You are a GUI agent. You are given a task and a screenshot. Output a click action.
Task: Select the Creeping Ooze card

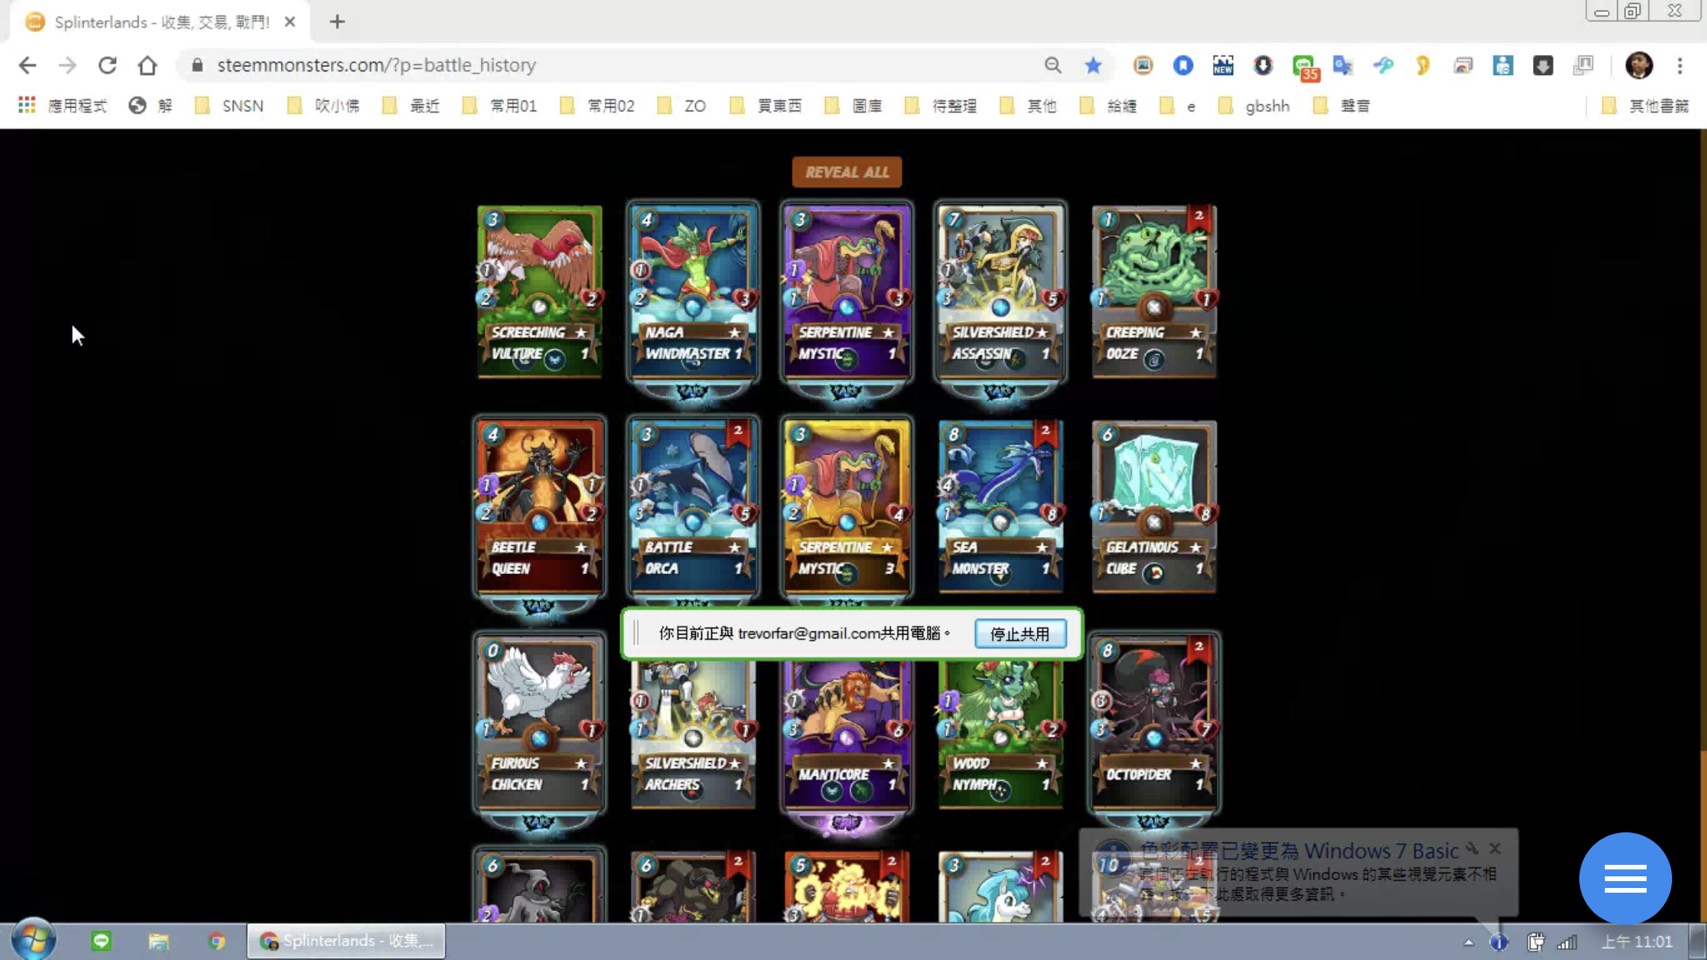tap(1154, 292)
